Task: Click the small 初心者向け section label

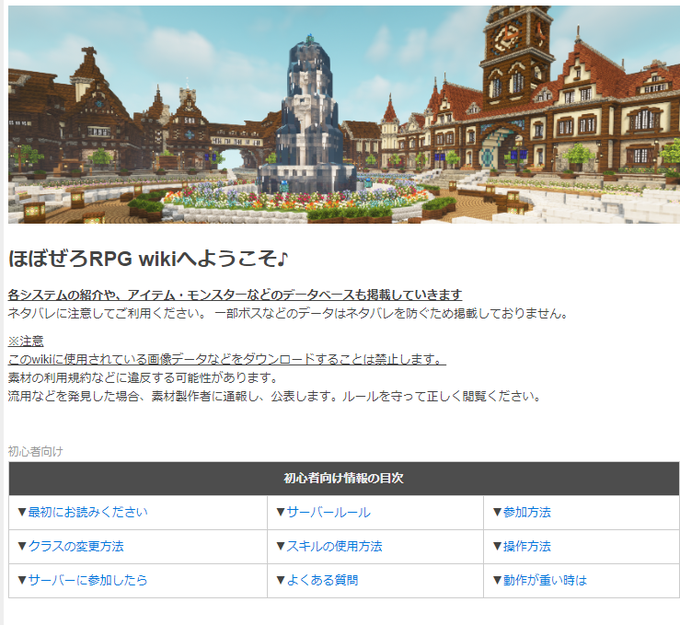Action: (x=36, y=452)
